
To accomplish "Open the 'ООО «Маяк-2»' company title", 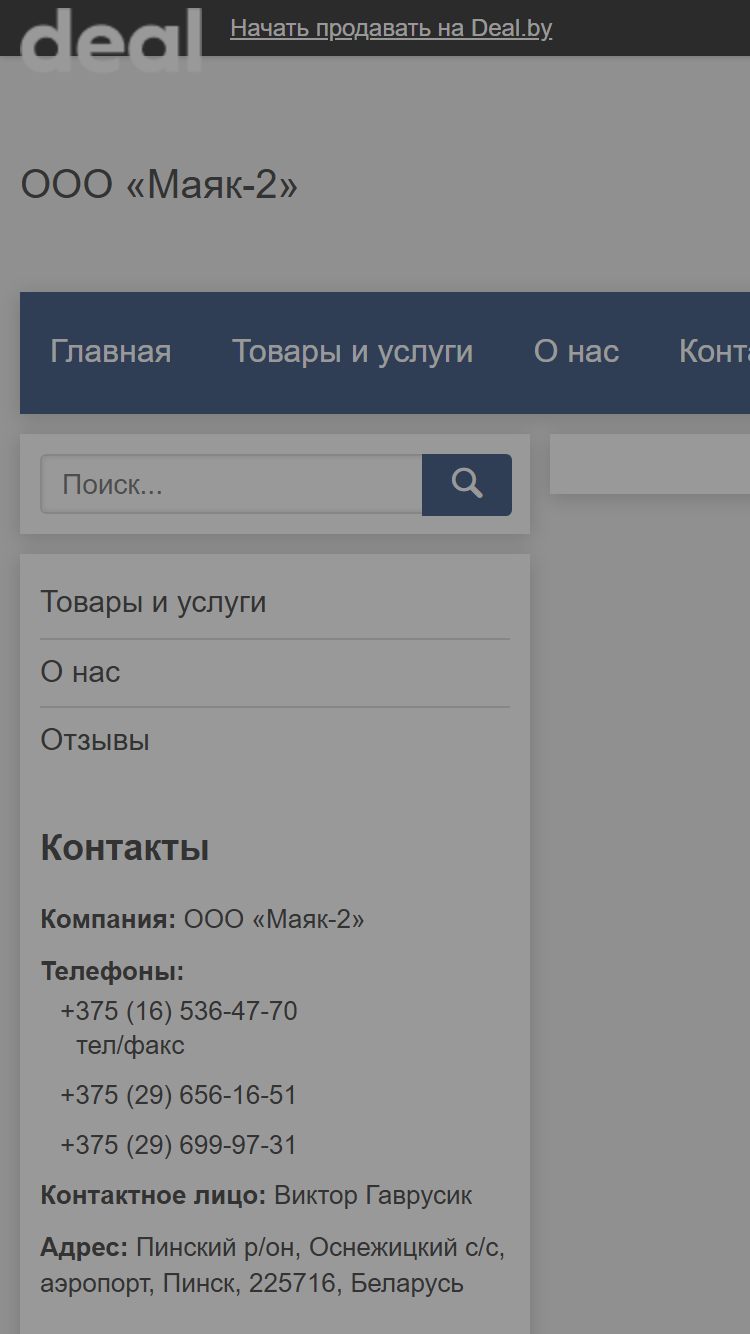I will pyautogui.click(x=159, y=185).
